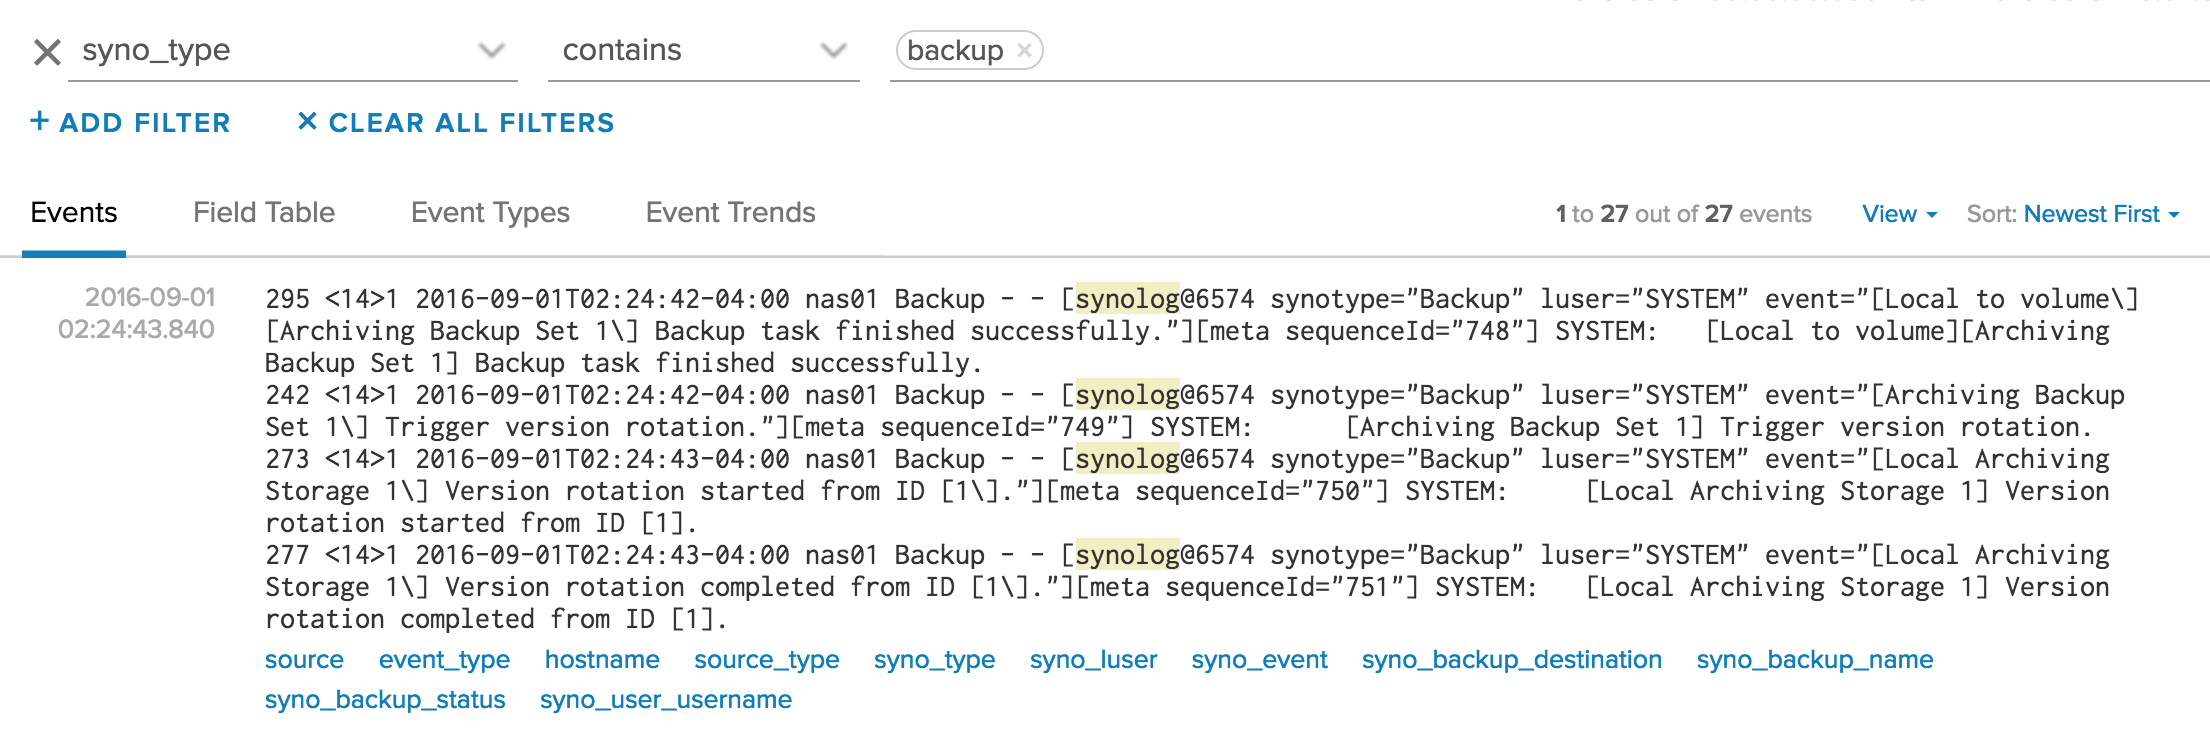The image size is (2210, 740).
Task: Click the syno_user_username field link
Action: tap(666, 700)
